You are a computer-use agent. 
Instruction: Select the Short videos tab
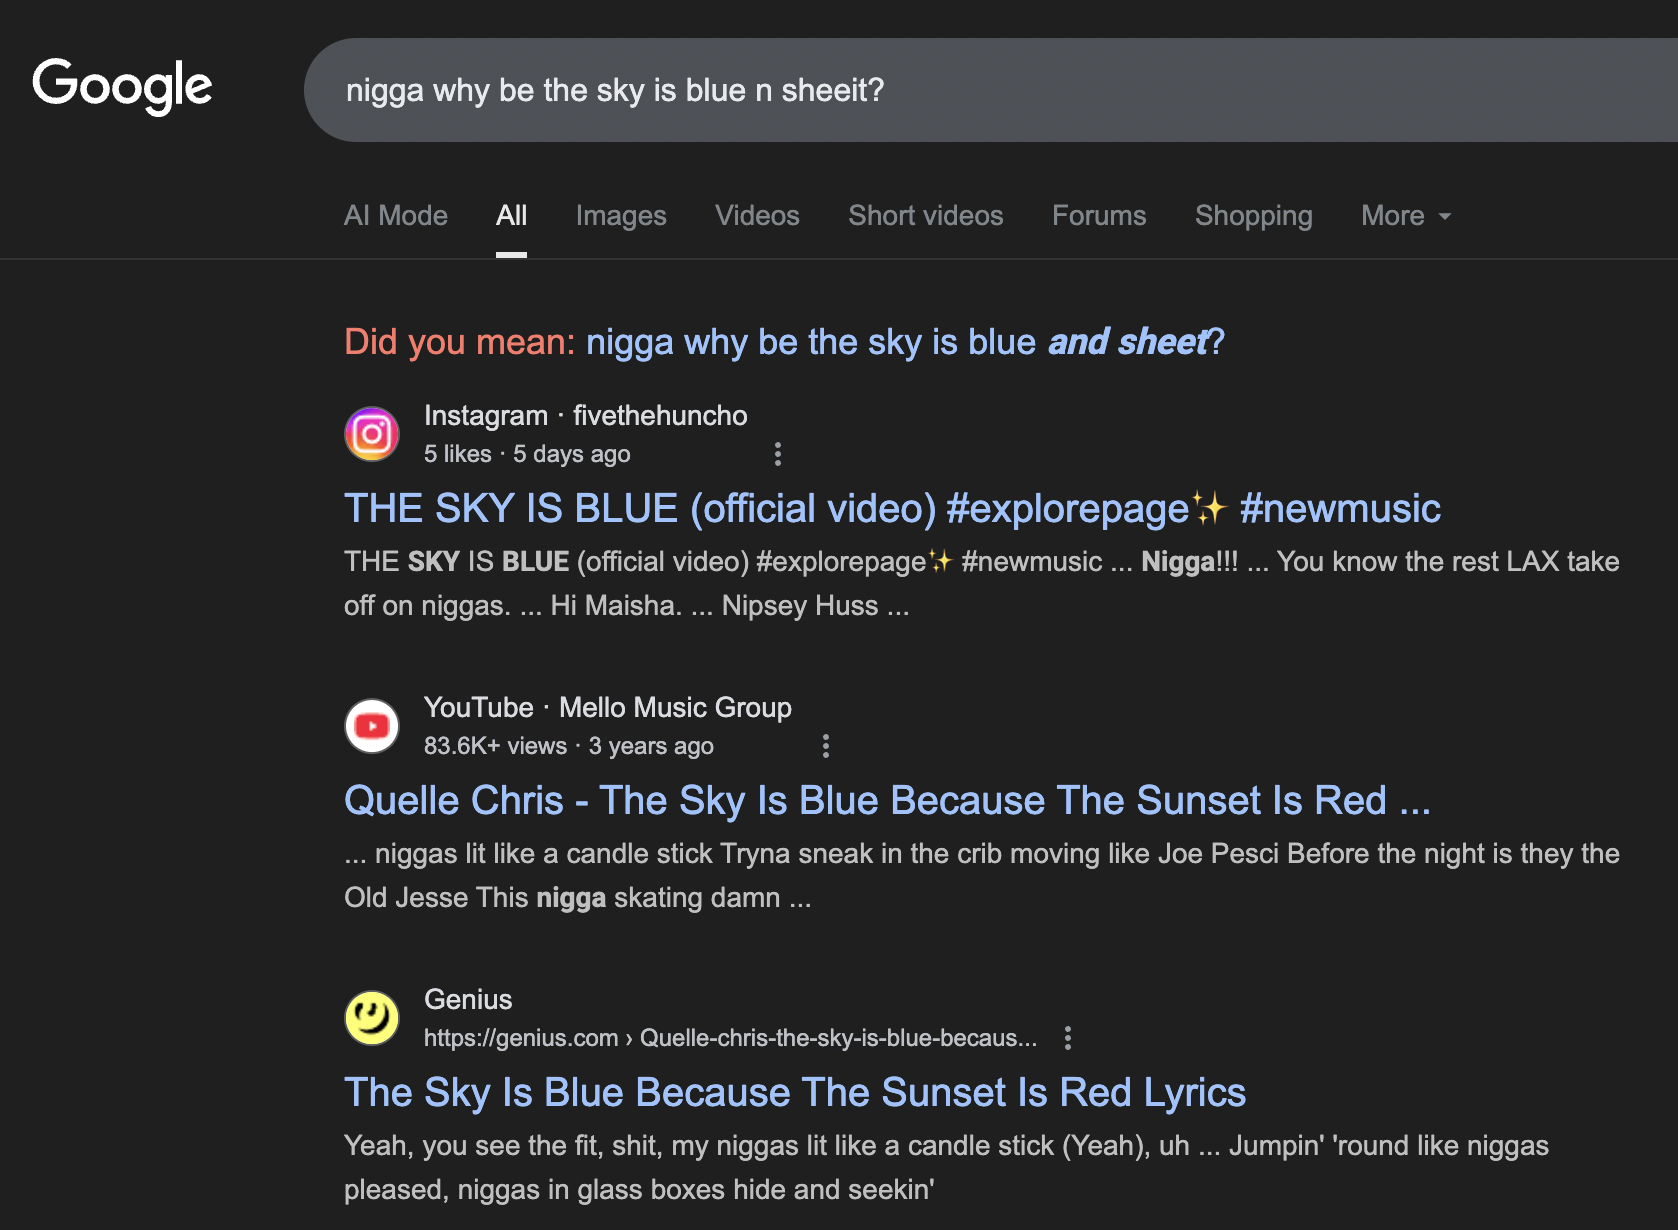coord(925,216)
